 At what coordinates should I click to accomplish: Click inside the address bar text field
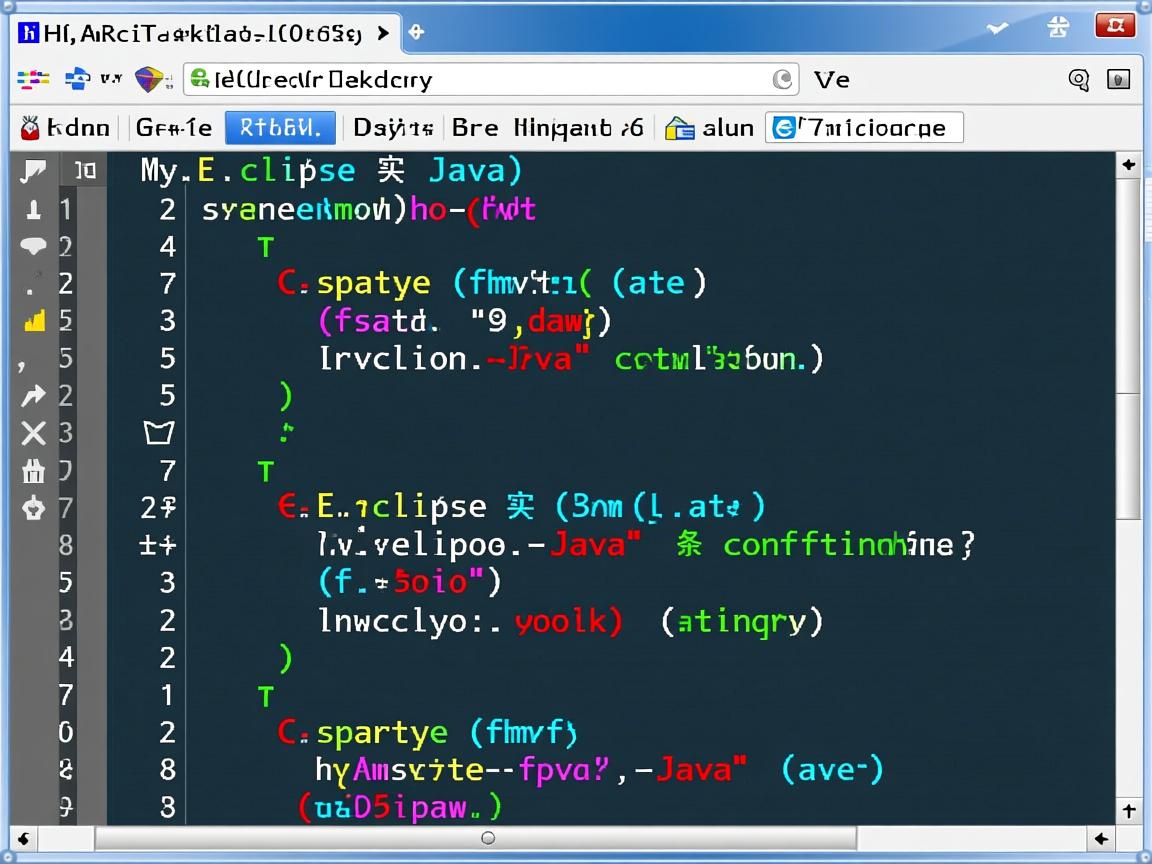click(x=480, y=80)
